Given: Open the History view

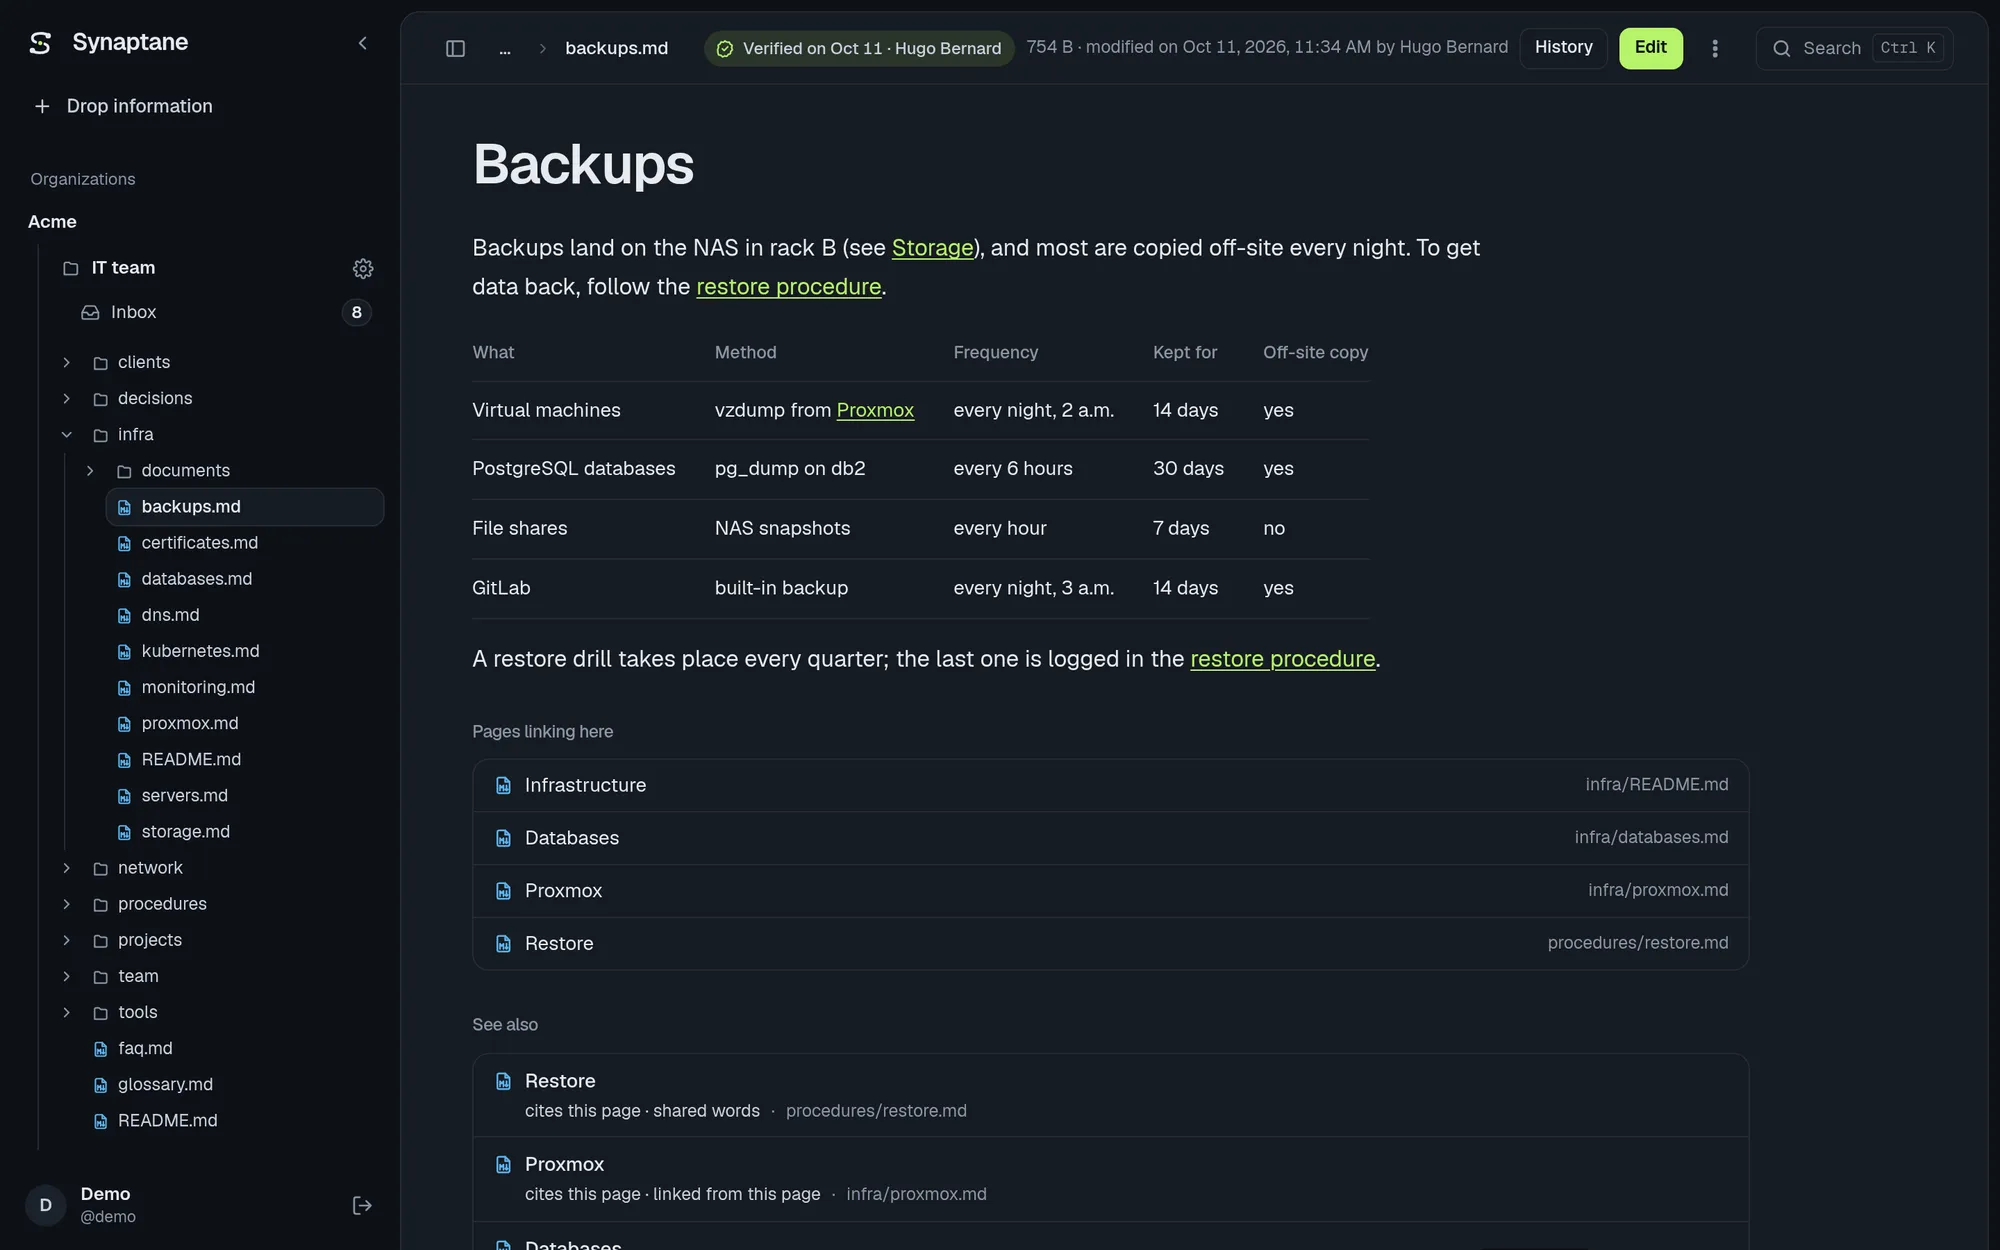Looking at the screenshot, I should [x=1563, y=48].
